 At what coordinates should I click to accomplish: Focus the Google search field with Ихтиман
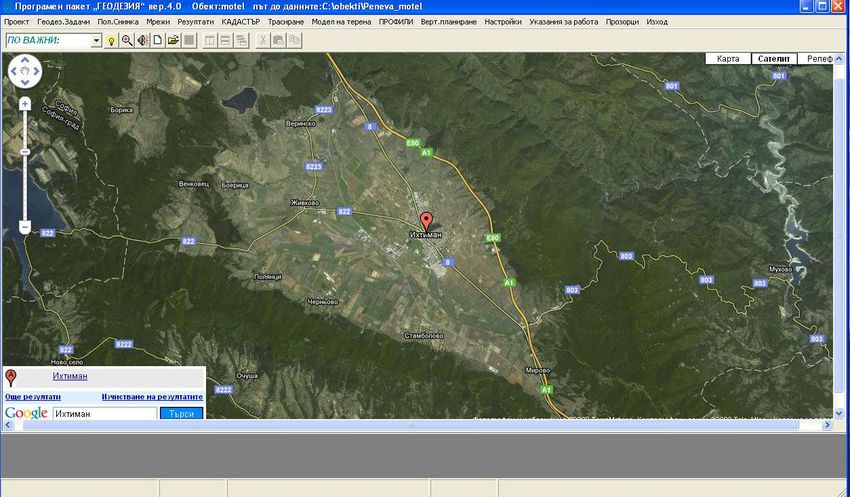[105, 414]
